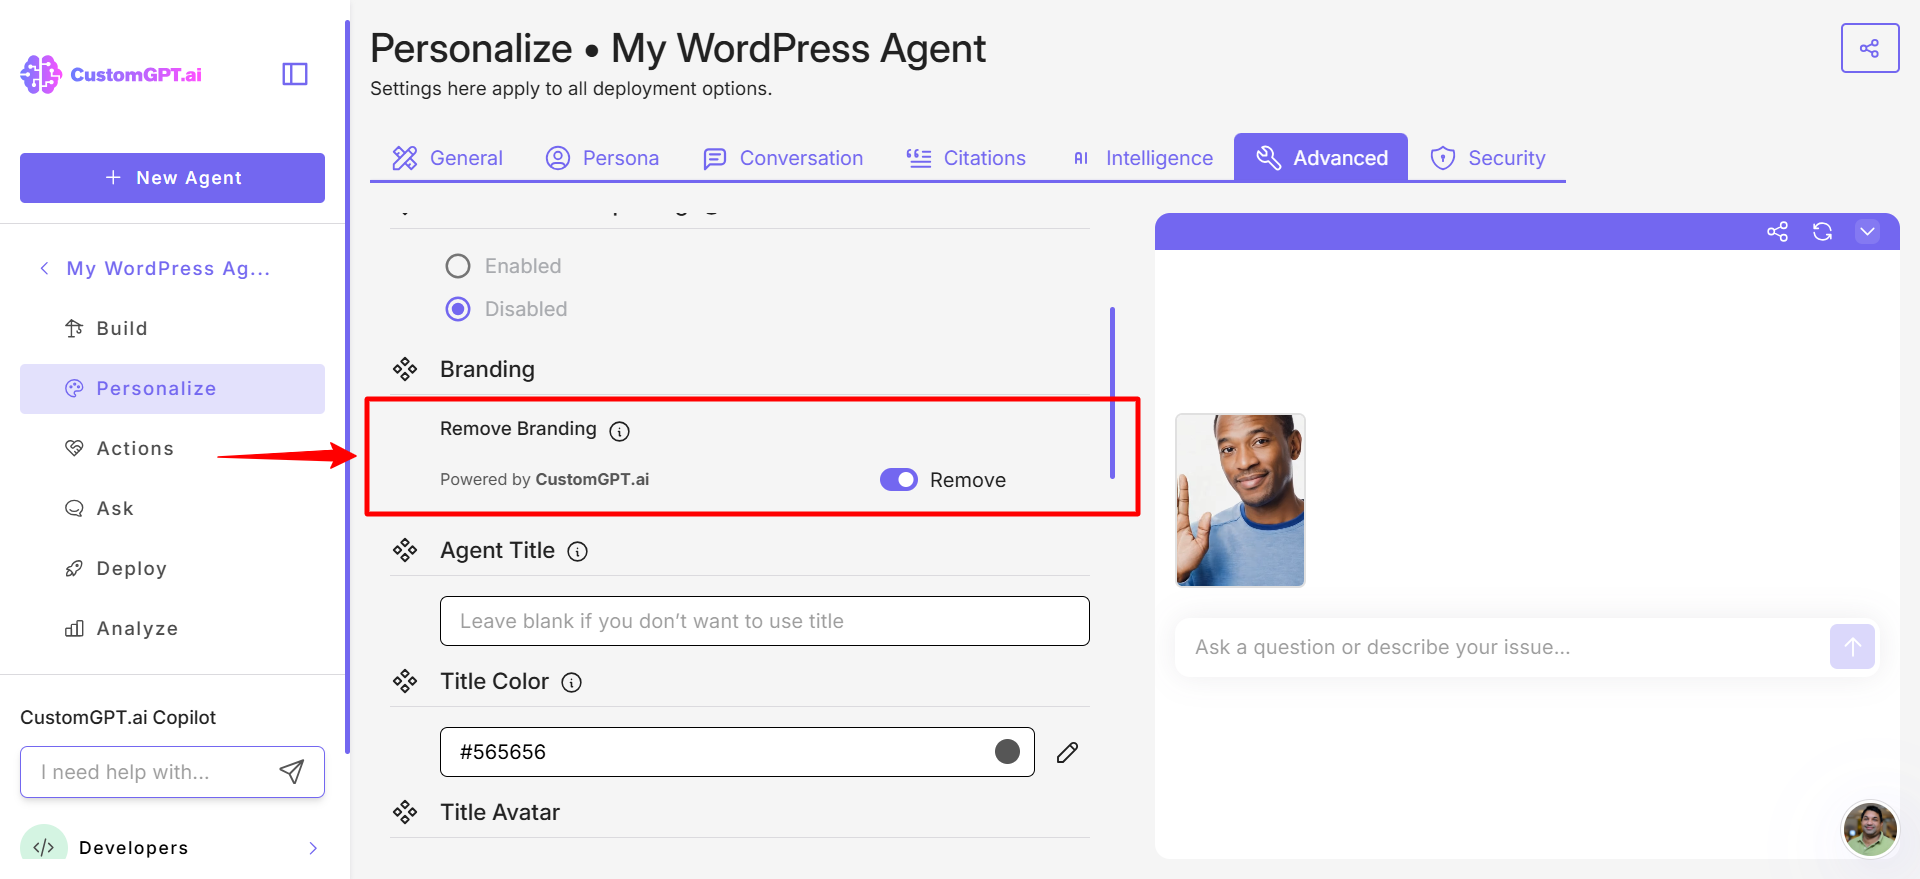
Task: Open Personalize in the sidebar
Action: pos(172,388)
